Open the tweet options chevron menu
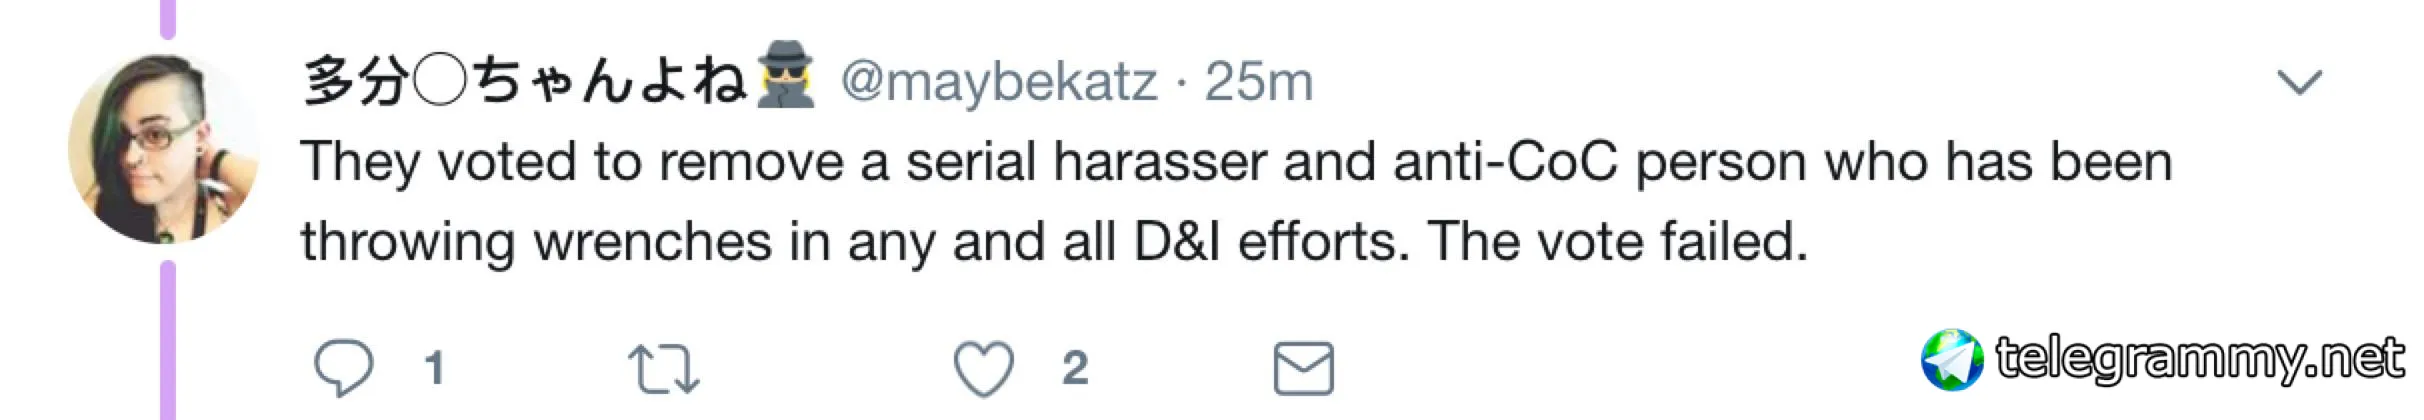The width and height of the screenshot is (2424, 420). click(2299, 82)
